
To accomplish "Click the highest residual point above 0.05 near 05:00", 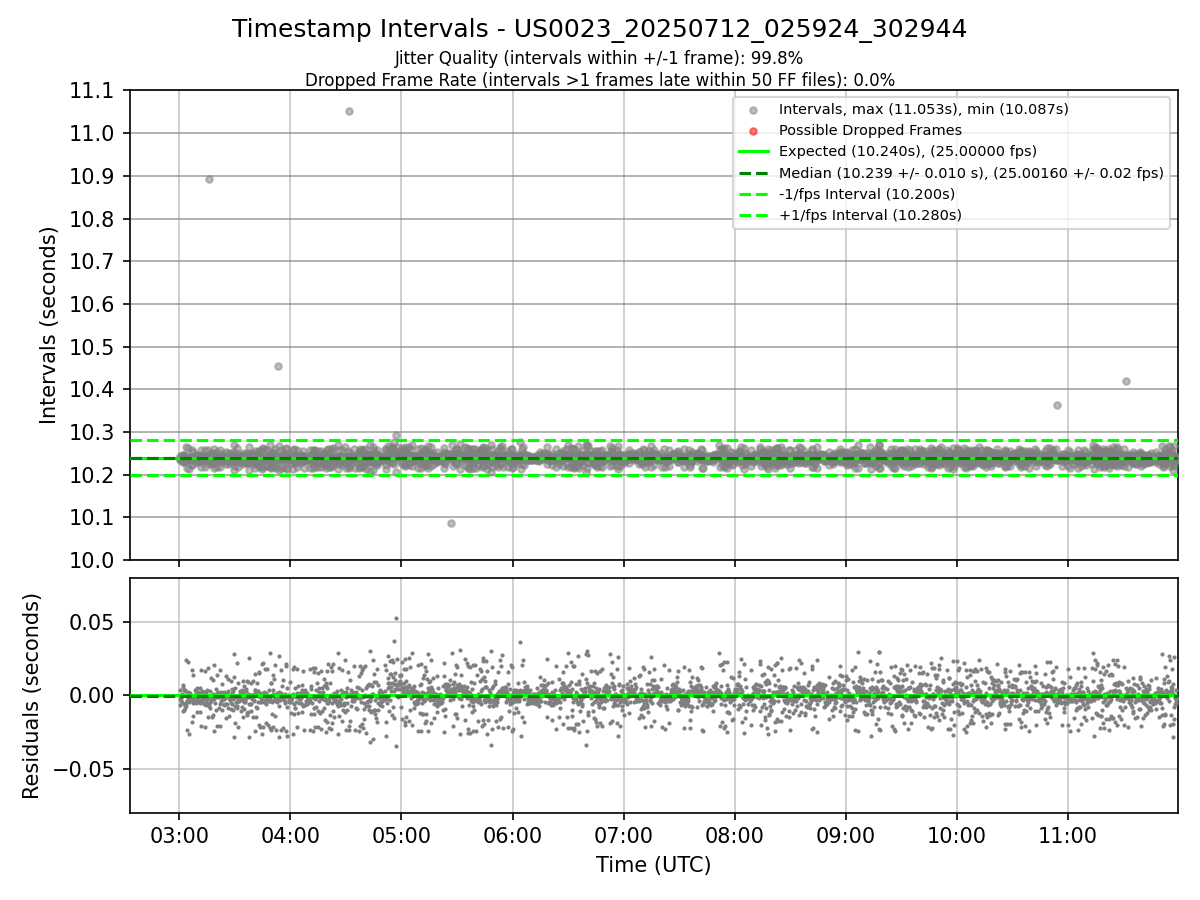I will pos(396,618).
